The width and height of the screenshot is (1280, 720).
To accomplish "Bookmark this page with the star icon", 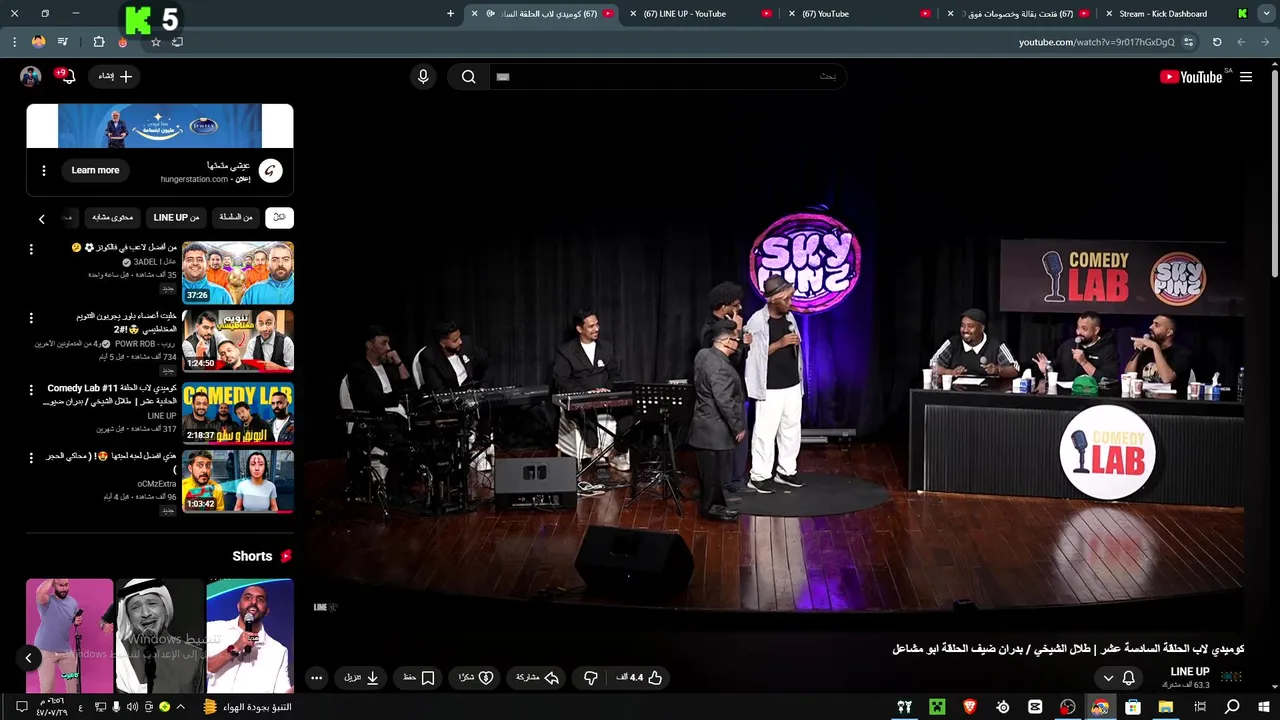I will (x=155, y=42).
